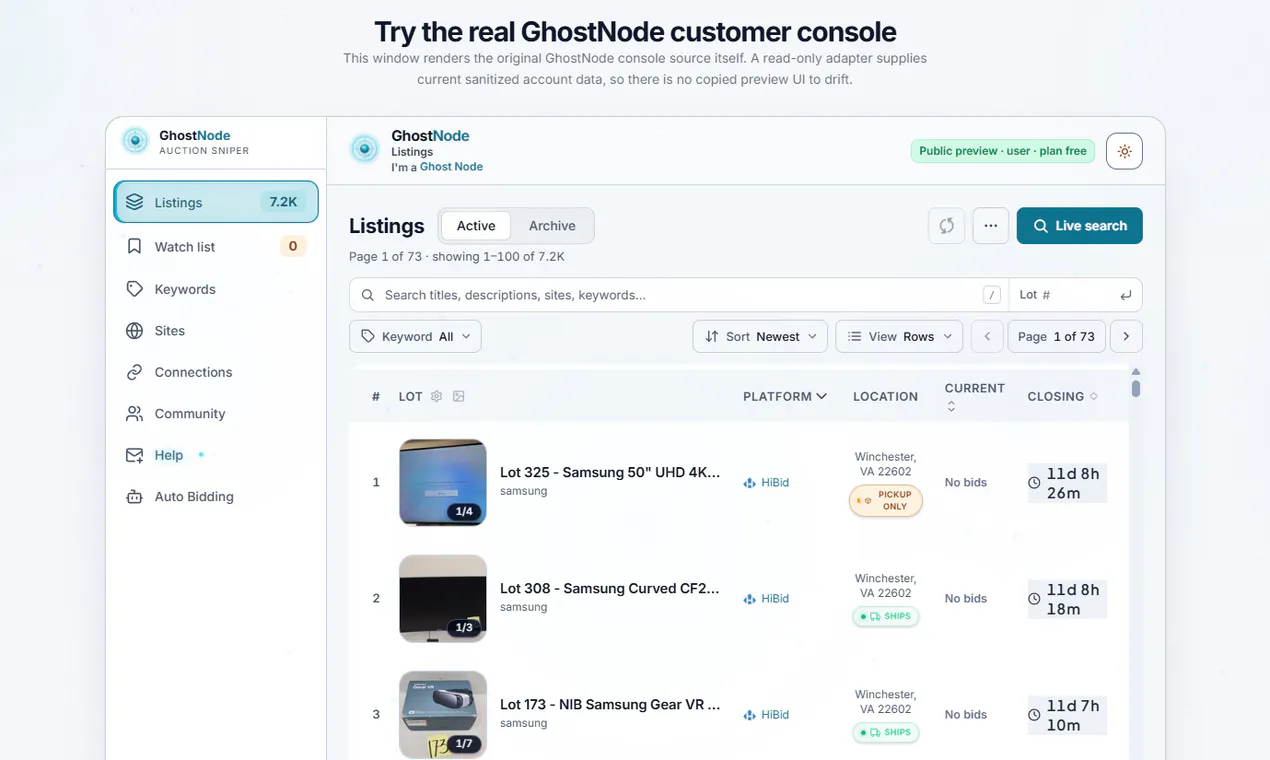1270x760 pixels.
Task: Click the HiBid link in the Lot 325 row
Action: tap(766, 482)
